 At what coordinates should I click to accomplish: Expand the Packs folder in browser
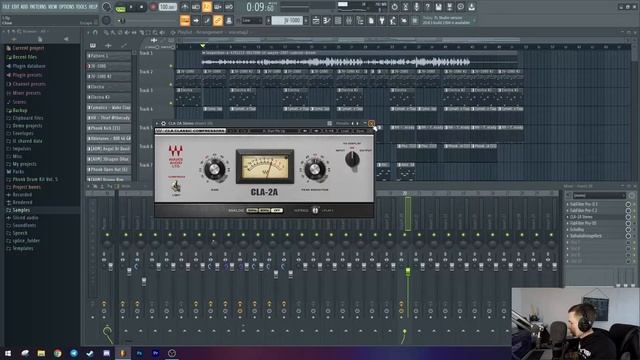[18, 172]
